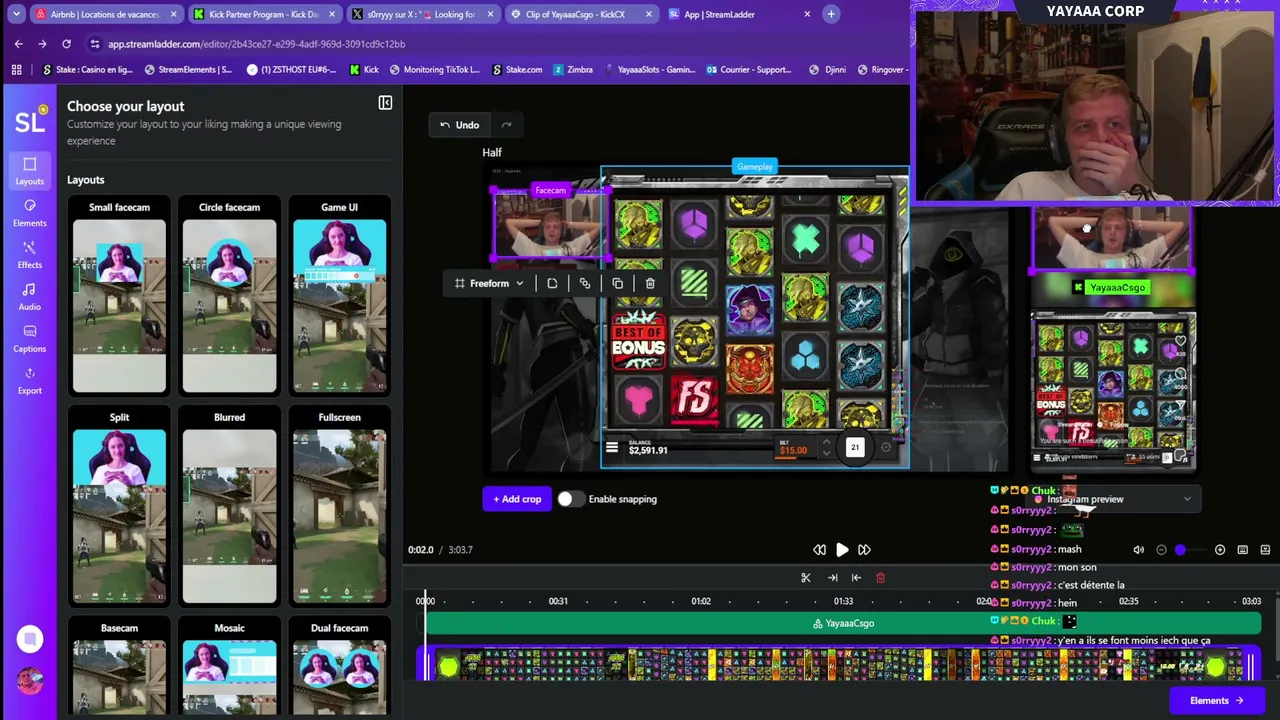The height and width of the screenshot is (720, 1280).
Task: Click the timeline save icon at far right
Action: (1265, 550)
